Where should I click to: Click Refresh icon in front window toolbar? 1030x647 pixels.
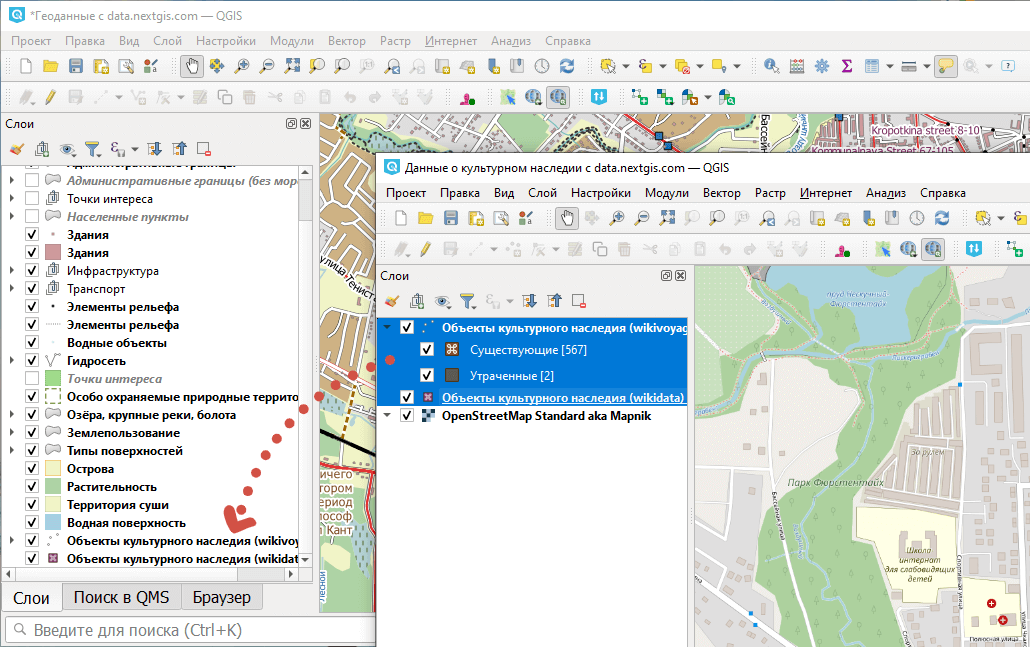click(941, 218)
